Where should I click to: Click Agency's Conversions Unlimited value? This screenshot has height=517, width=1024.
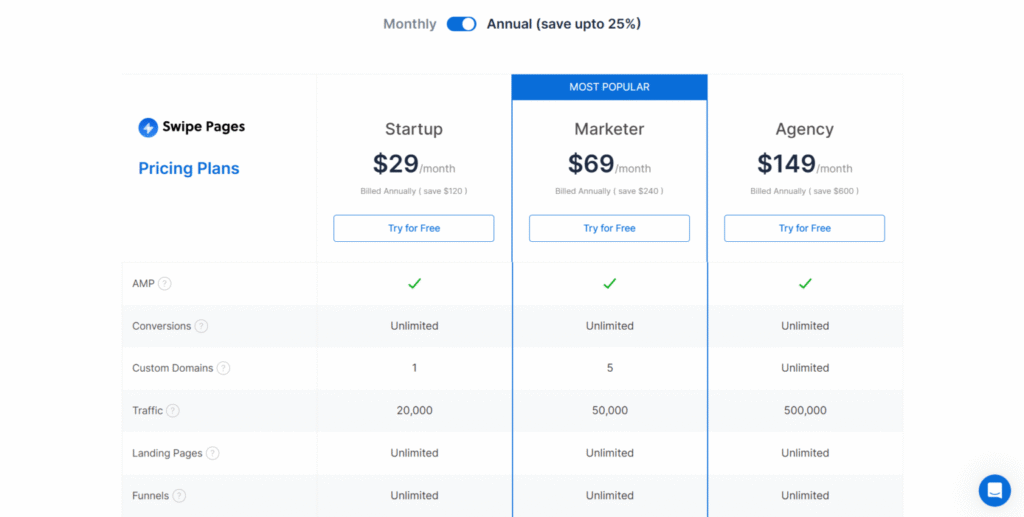(x=805, y=326)
